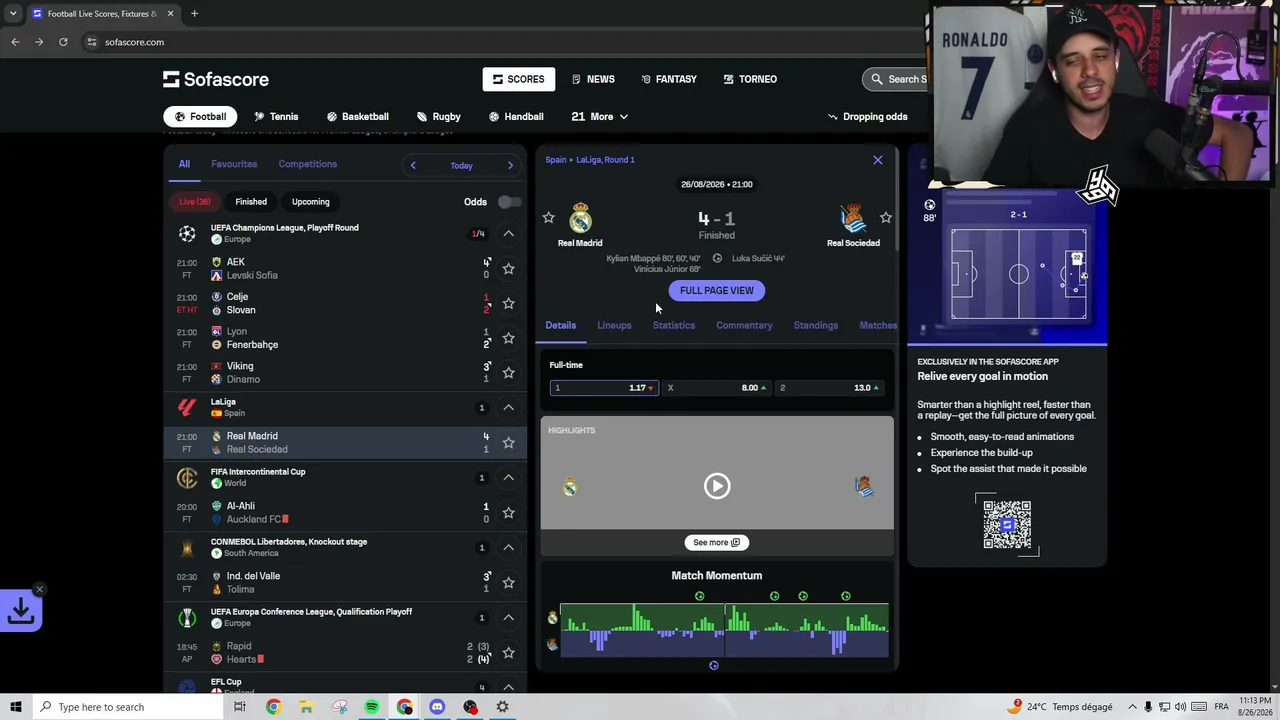Screen dimensions: 1280x720
Task: Open the Fantasy section
Action: pyautogui.click(x=669, y=79)
